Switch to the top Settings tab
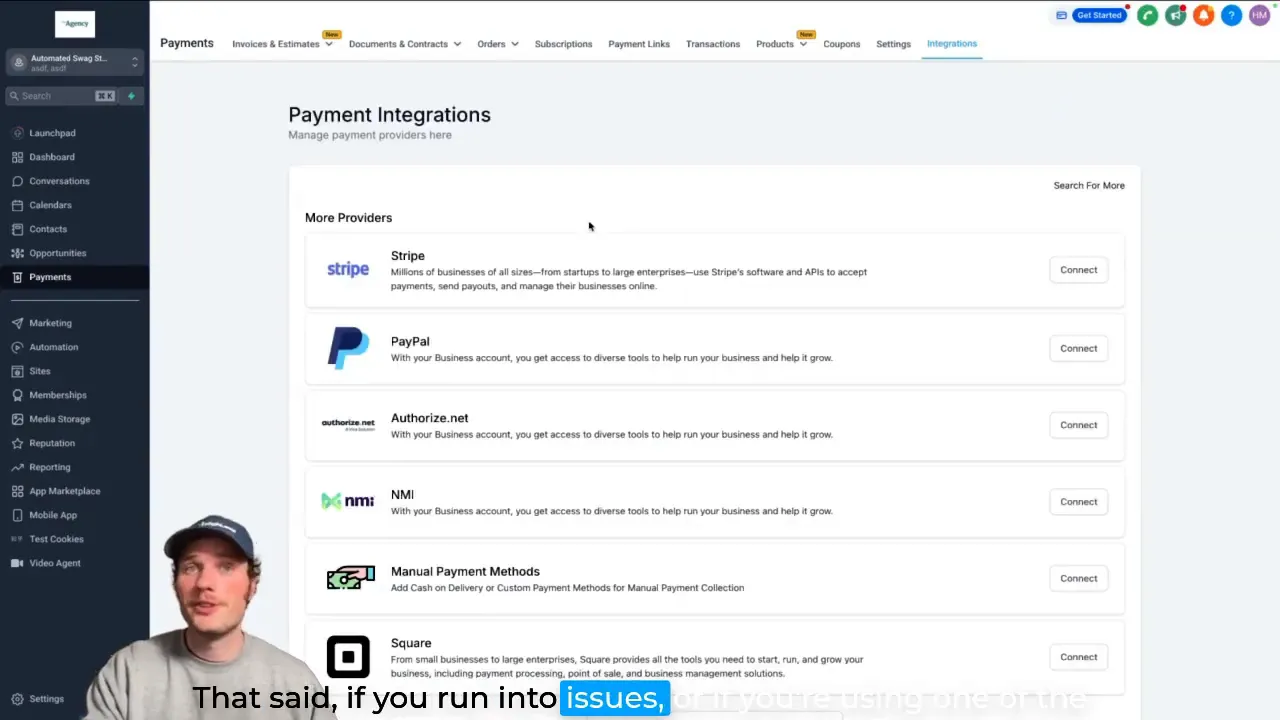1280x720 pixels. click(893, 44)
